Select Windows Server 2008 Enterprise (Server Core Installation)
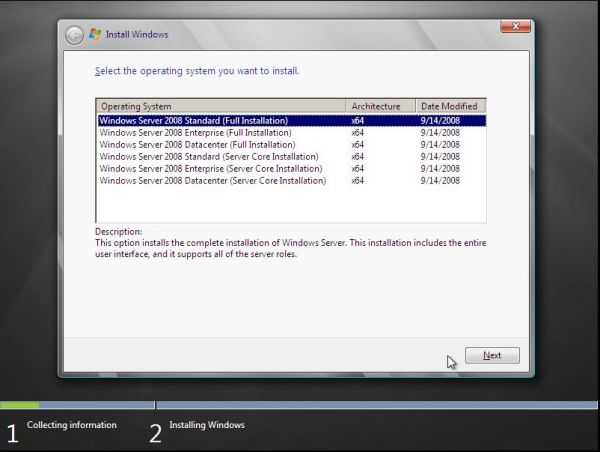600x452 pixels. [292, 169]
